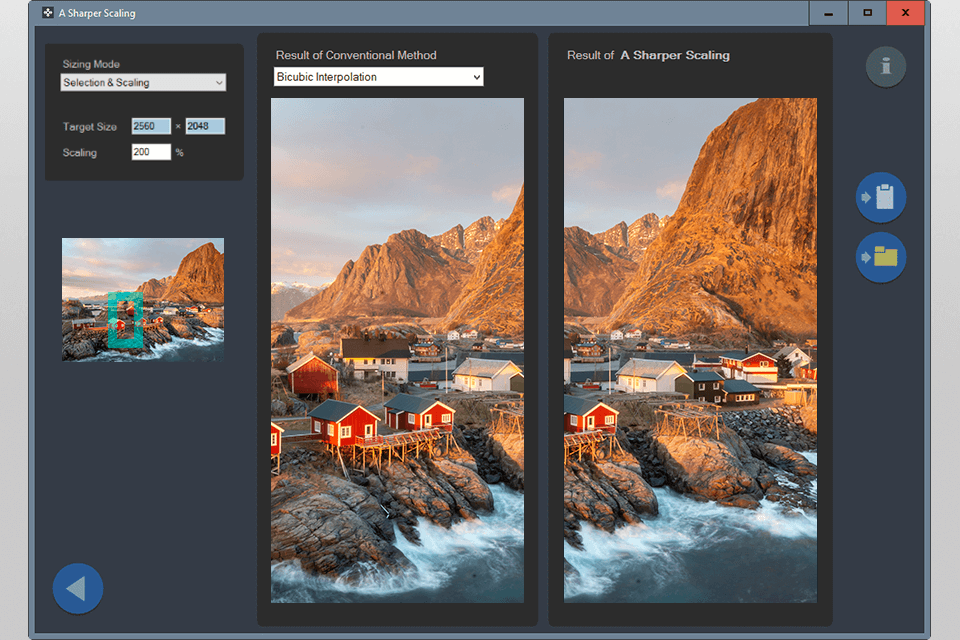Viewport: 960px width, 640px height.
Task: Open the info button
Action: pos(885,66)
